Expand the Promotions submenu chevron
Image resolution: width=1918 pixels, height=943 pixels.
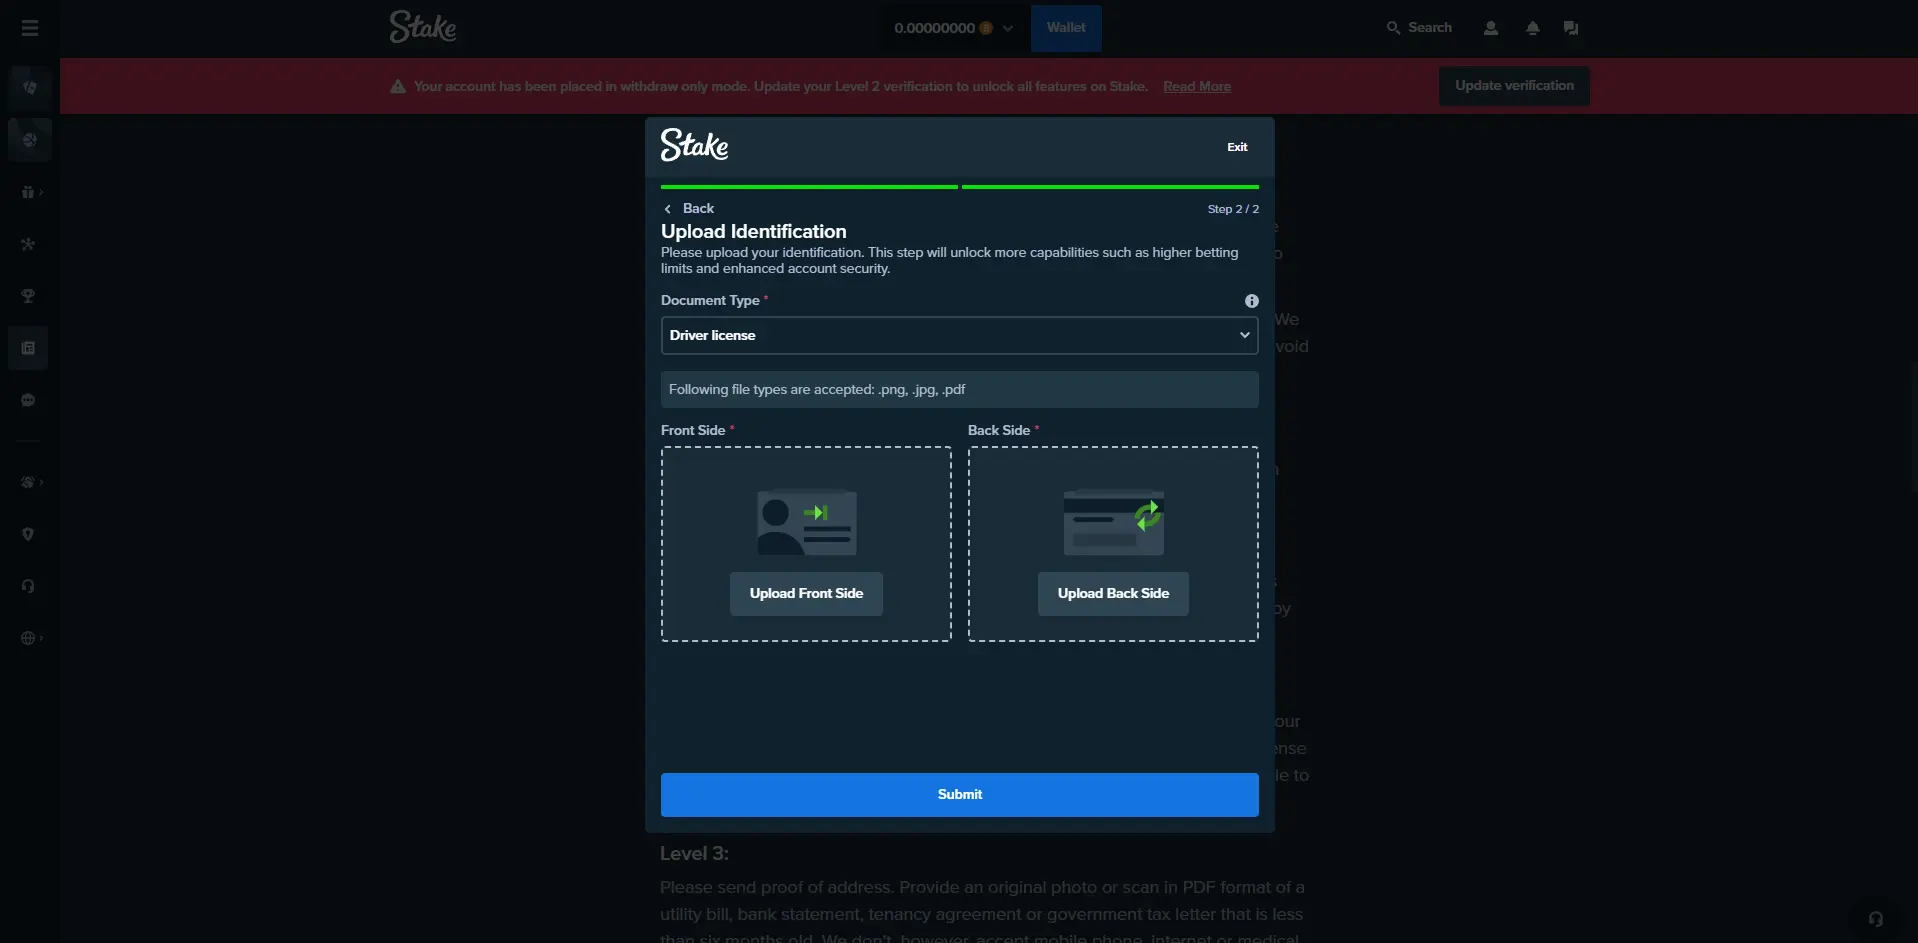41,192
